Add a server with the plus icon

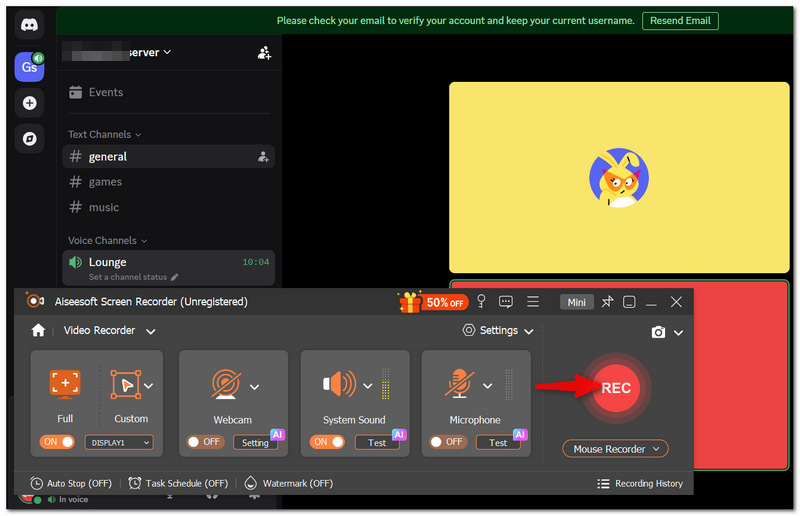tap(30, 103)
